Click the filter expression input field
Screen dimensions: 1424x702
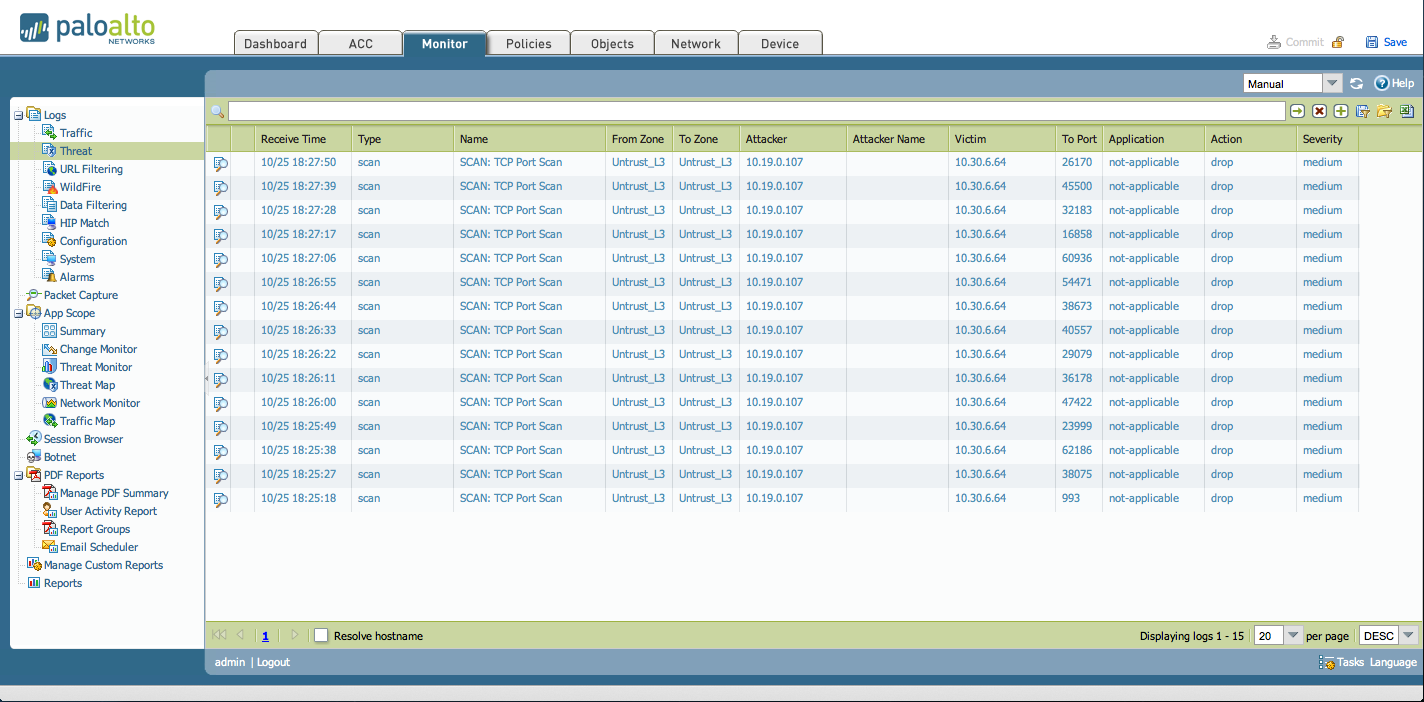tap(756, 111)
